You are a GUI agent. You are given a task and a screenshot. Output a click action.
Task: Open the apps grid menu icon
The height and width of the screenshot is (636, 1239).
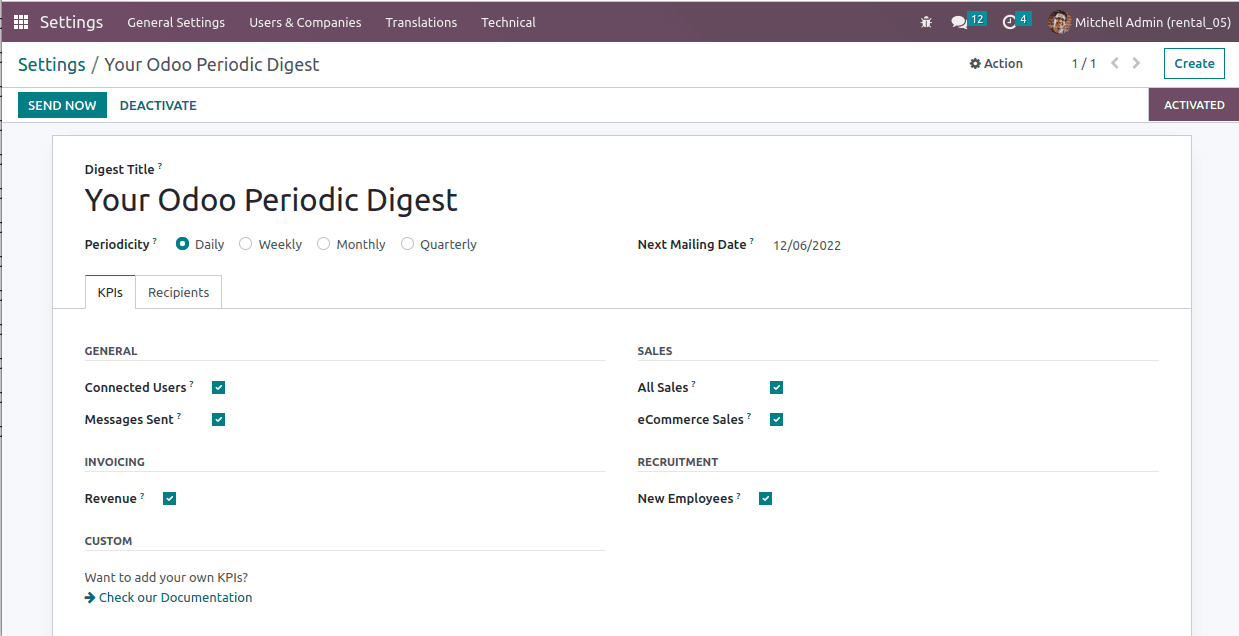21,22
